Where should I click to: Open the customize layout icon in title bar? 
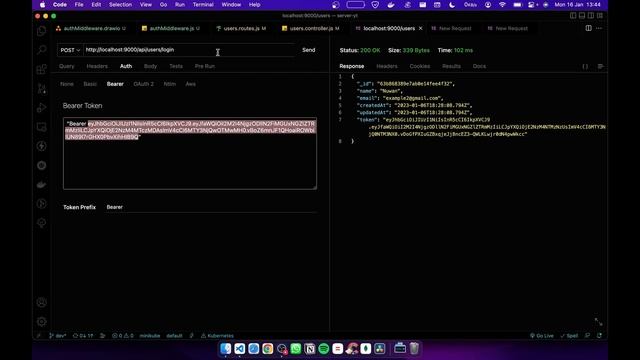600,16
